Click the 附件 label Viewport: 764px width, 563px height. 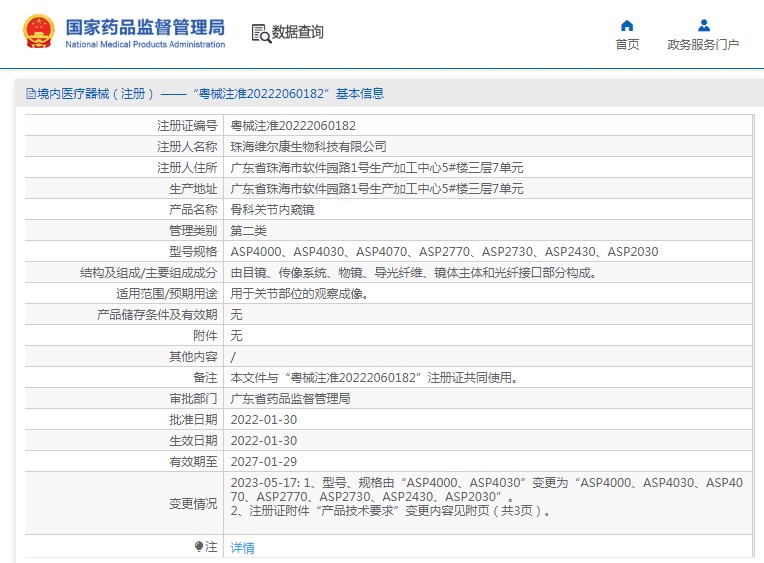click(205, 335)
